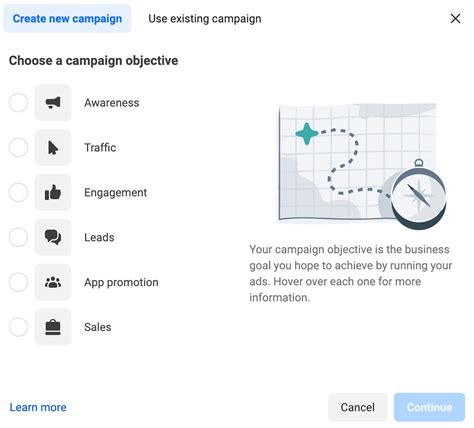Pick the Leads radio button
This screenshot has width=474, height=428.
(x=18, y=237)
